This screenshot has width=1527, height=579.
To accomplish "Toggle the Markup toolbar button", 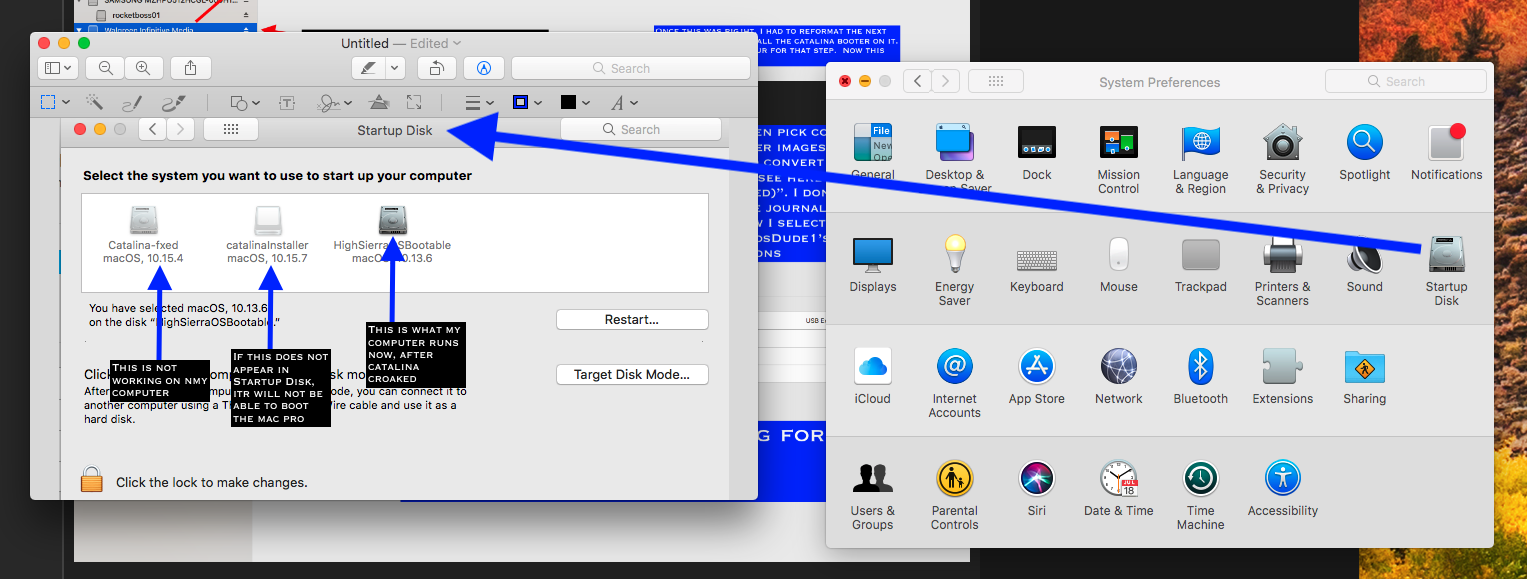I will tap(484, 68).
